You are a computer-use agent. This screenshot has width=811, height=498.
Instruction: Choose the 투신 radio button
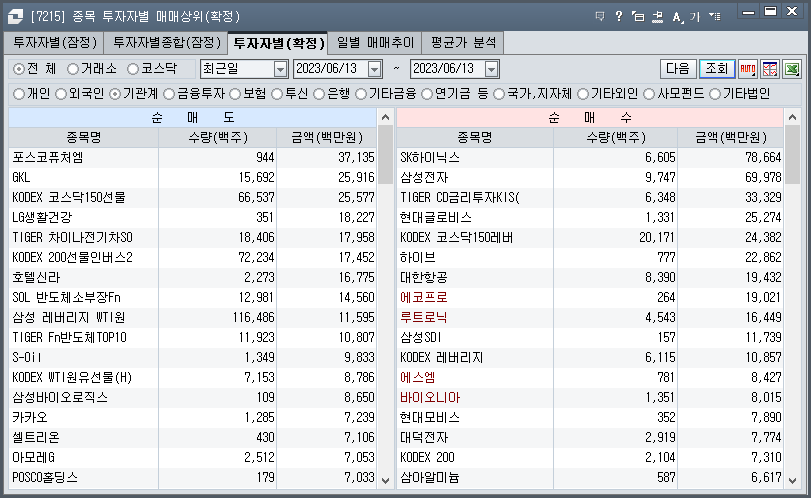[x=277, y=94]
